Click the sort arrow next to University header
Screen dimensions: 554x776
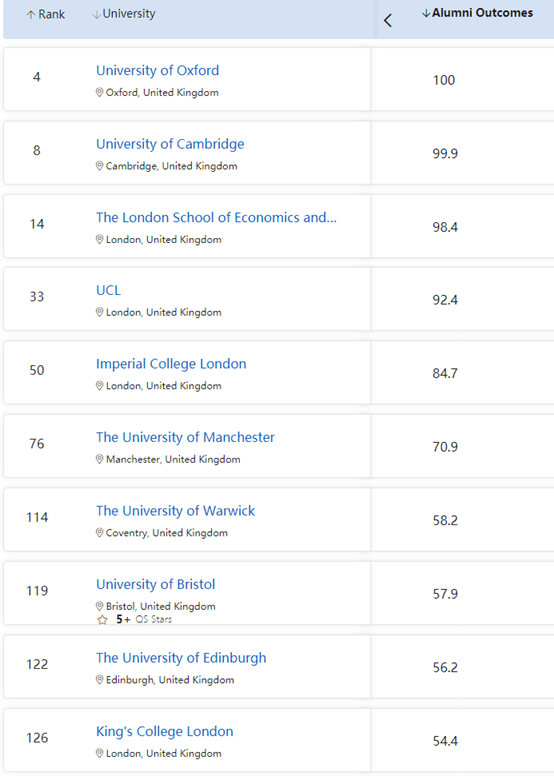point(97,15)
